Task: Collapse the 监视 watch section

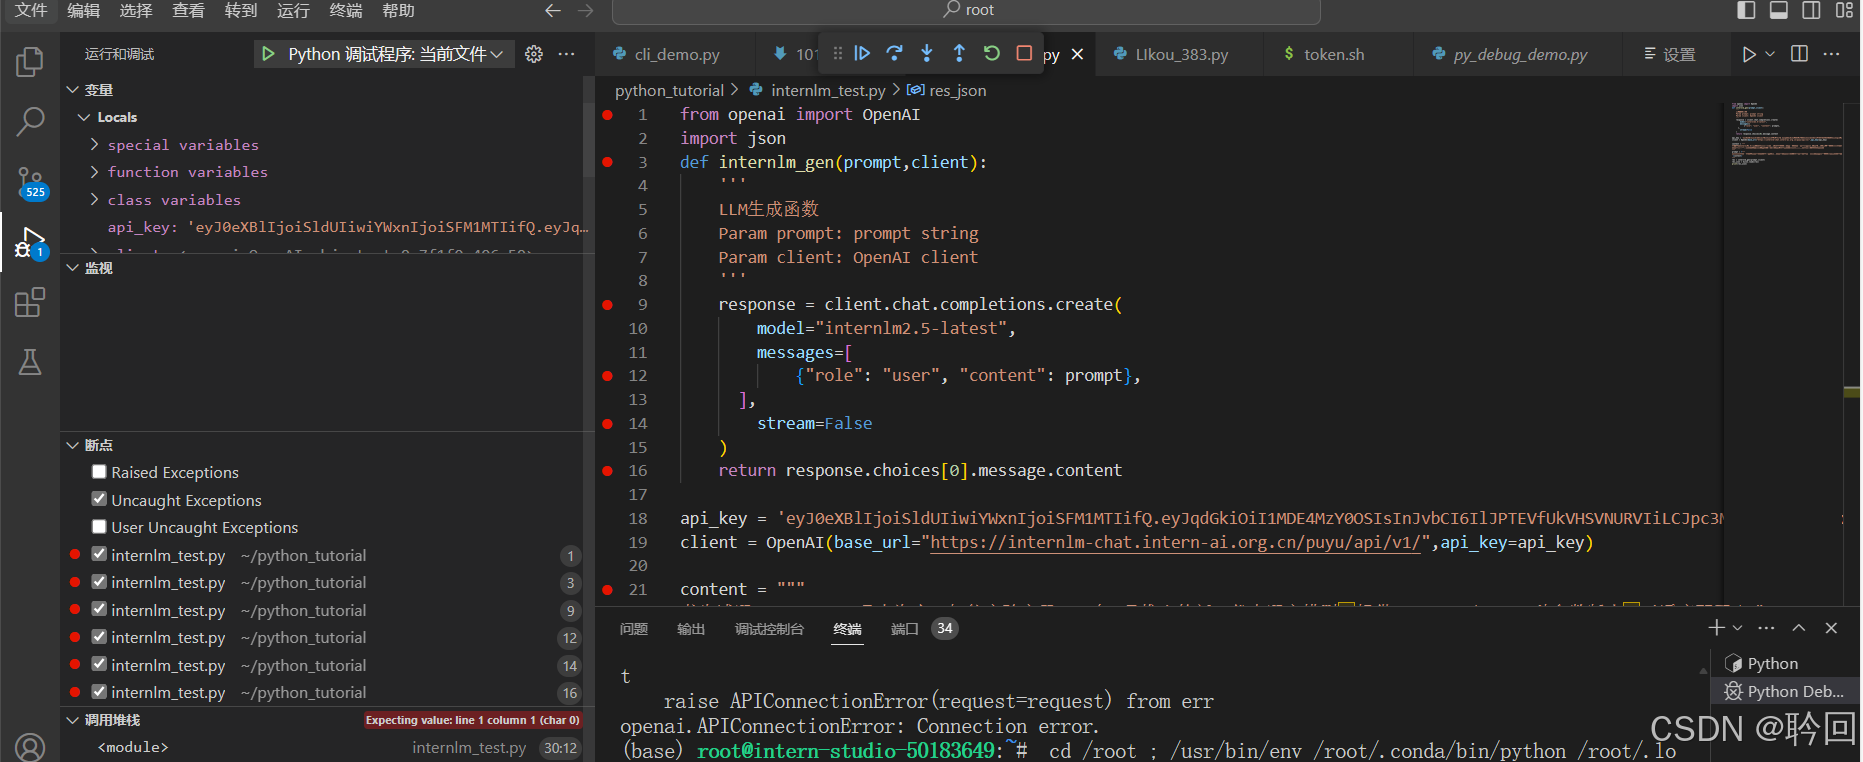Action: coord(73,268)
